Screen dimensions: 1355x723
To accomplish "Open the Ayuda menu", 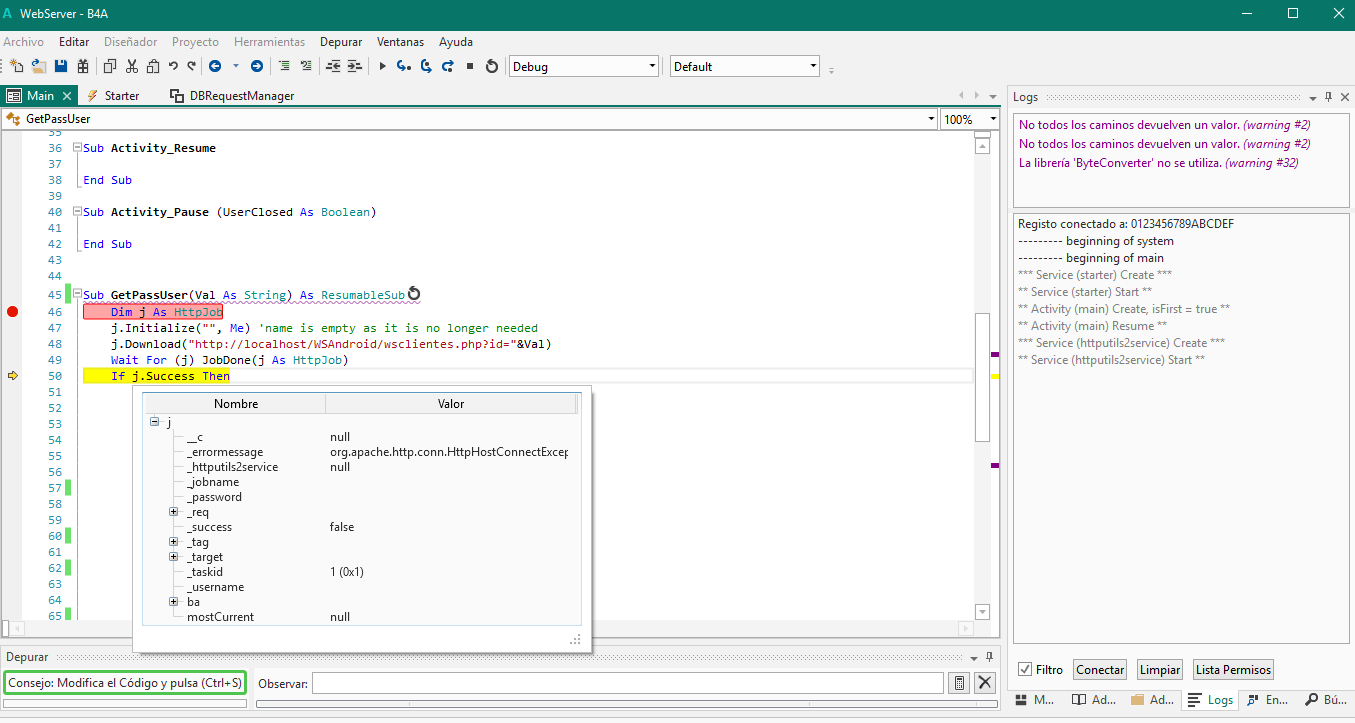I will (x=456, y=42).
